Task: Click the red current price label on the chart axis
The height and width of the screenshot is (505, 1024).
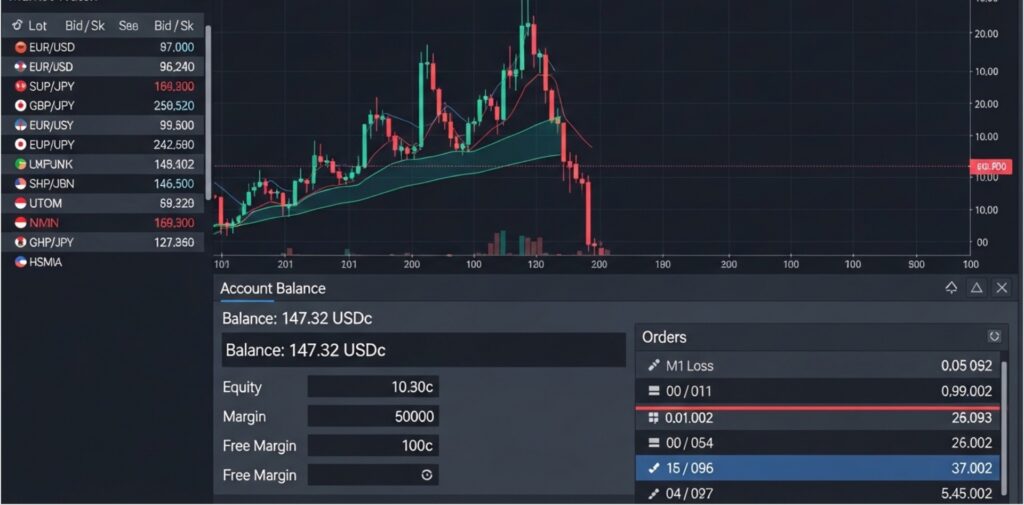Action: coord(991,167)
